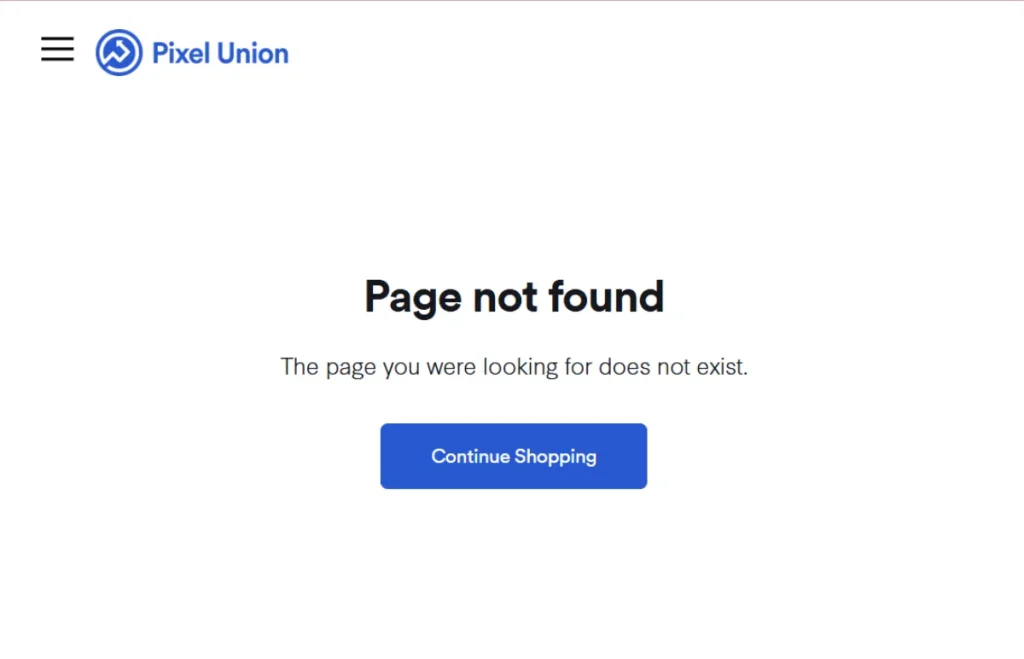Open the hamburger navigation menu
This screenshot has width=1024, height=659.
[x=57, y=49]
